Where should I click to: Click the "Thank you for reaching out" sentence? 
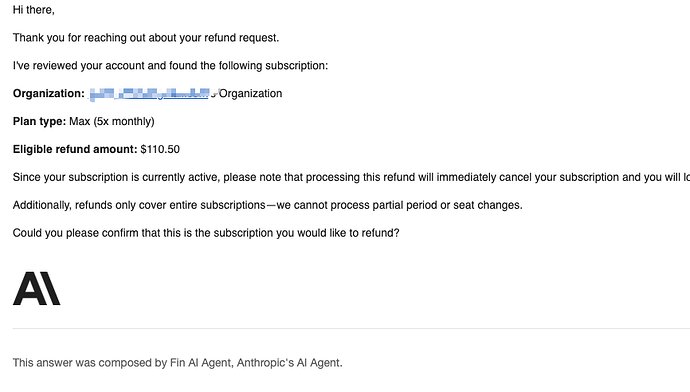(x=146, y=38)
